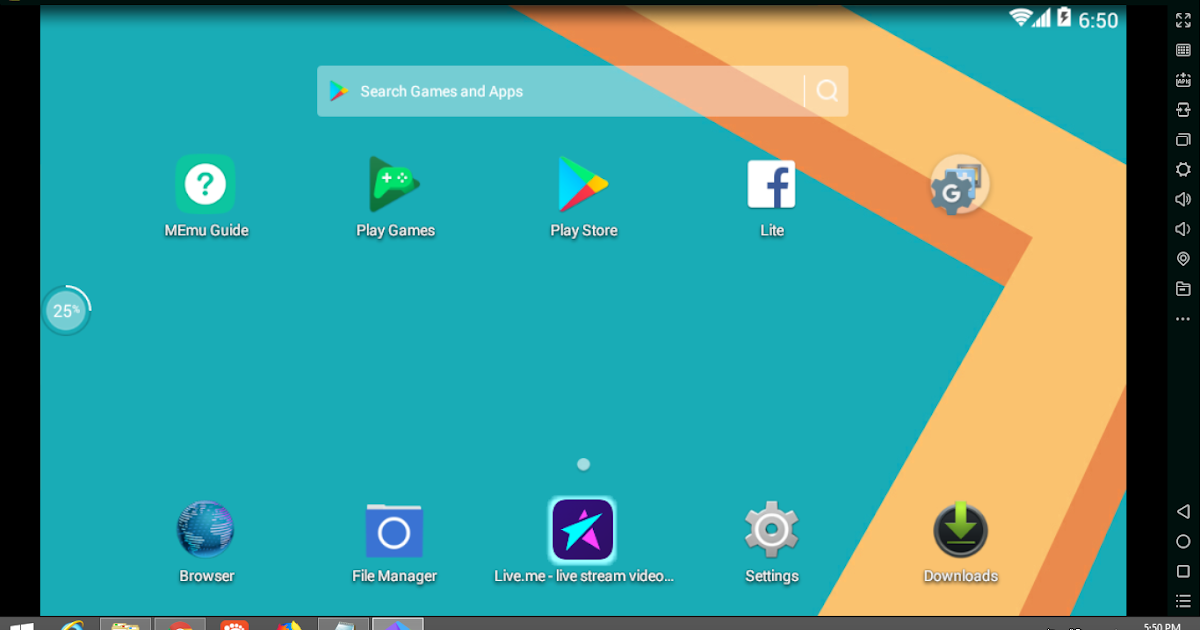Click the Android Home circle button

[x=1183, y=542]
